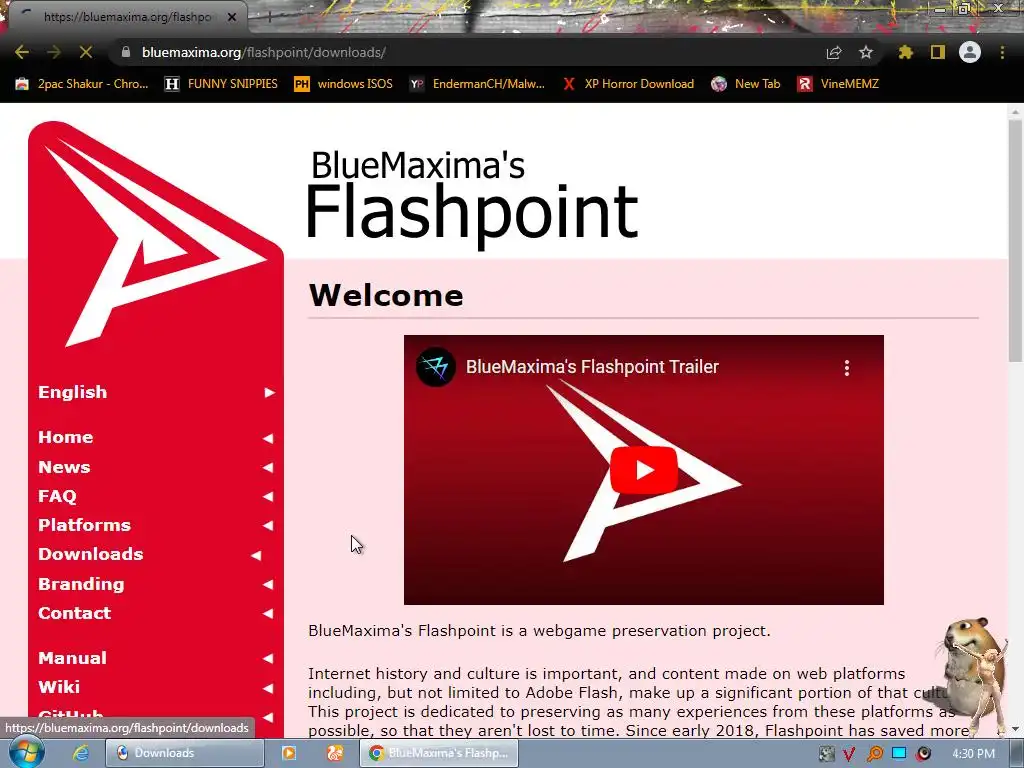Open the Platforms sidebar item
The width and height of the screenshot is (1024, 768).
point(155,524)
